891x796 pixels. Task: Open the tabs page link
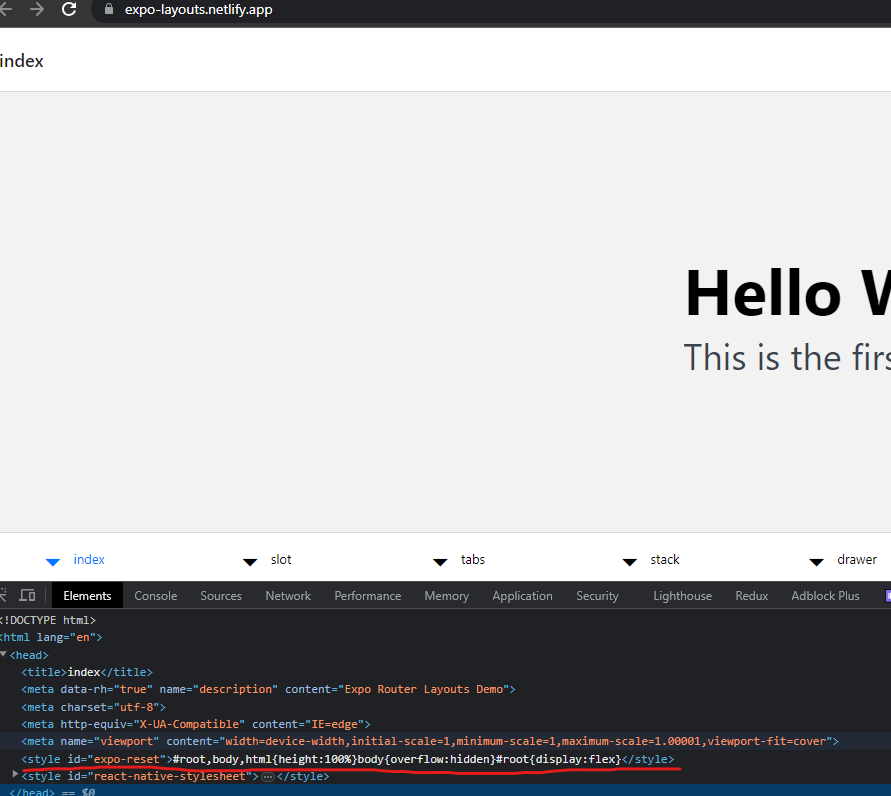472,559
